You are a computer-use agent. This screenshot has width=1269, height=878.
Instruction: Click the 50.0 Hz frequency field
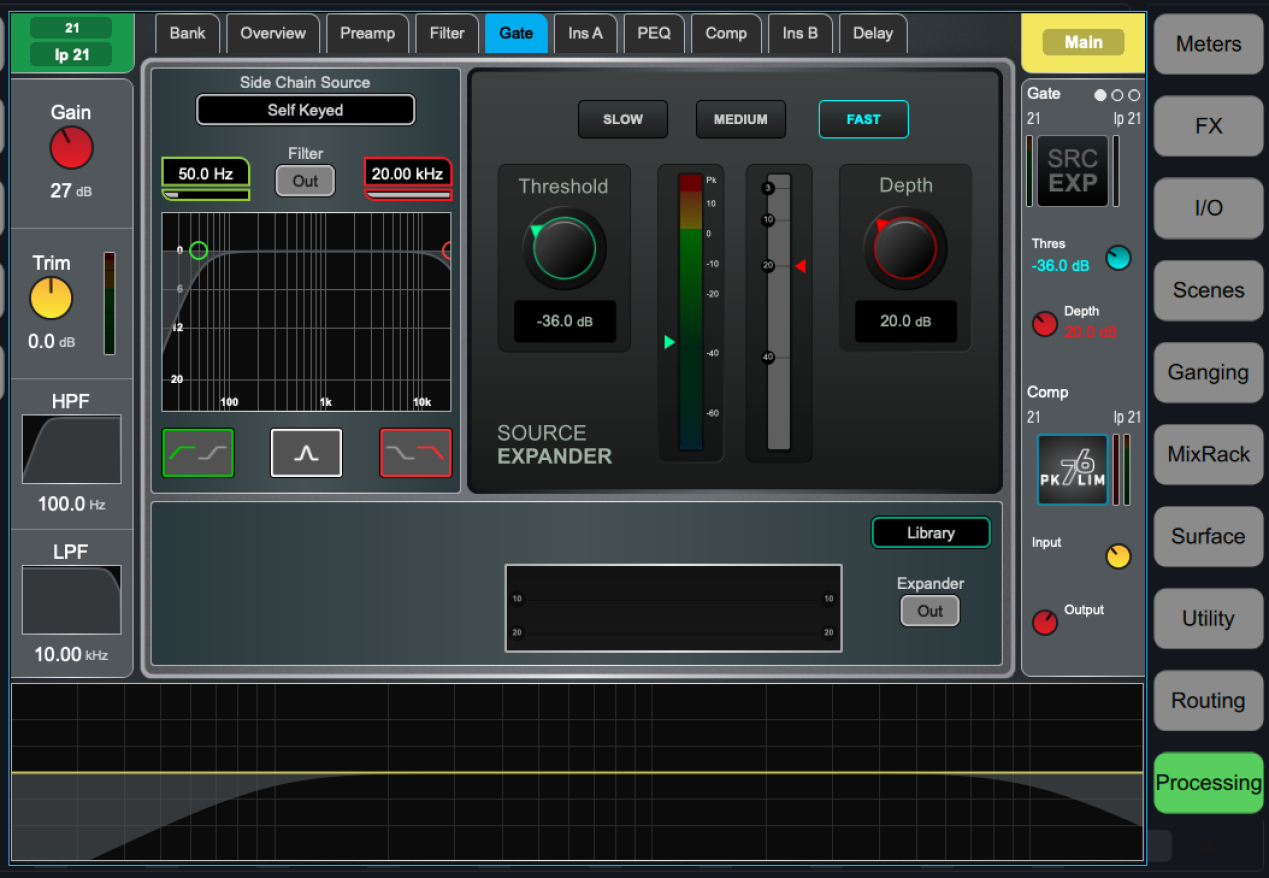coord(205,174)
